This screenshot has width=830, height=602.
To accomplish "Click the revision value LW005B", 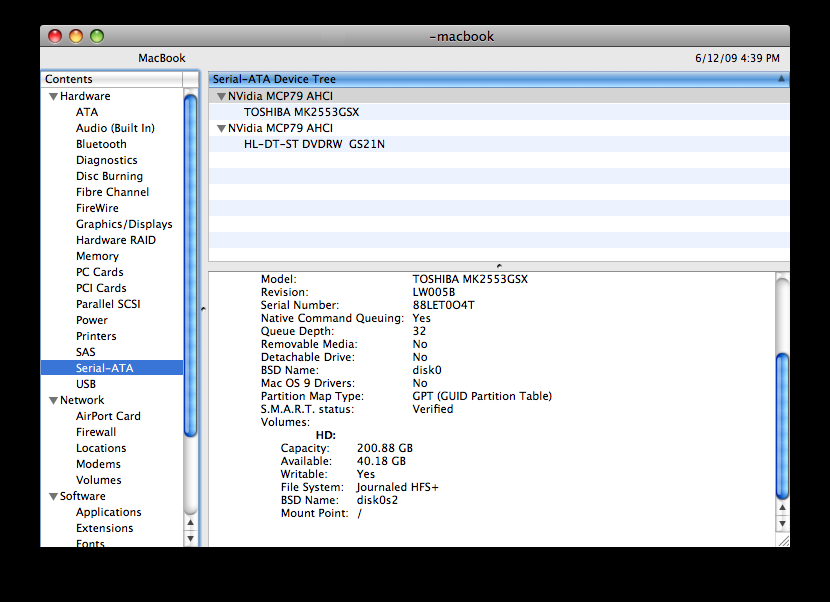I will click(x=434, y=292).
